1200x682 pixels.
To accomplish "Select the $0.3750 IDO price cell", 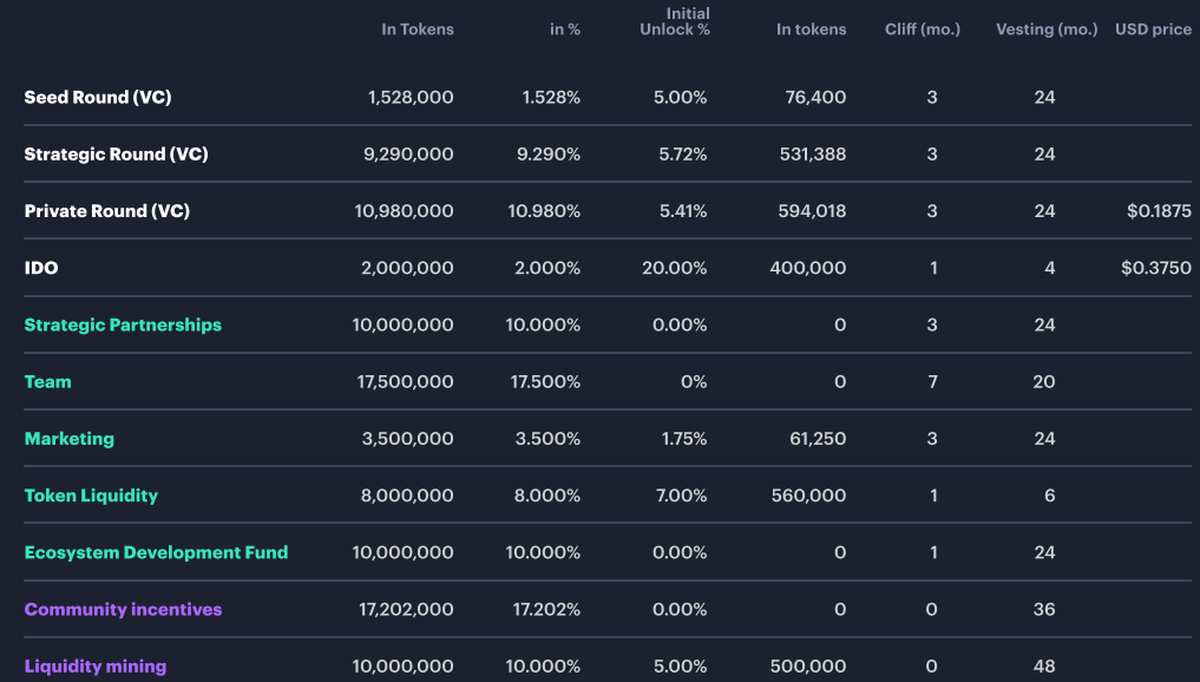I will click(x=1158, y=268).
